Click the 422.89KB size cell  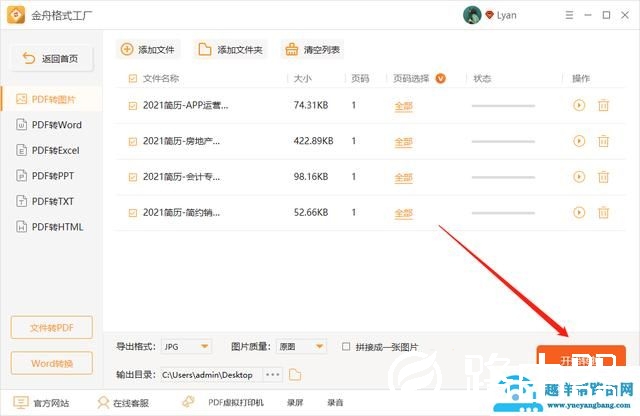313,141
